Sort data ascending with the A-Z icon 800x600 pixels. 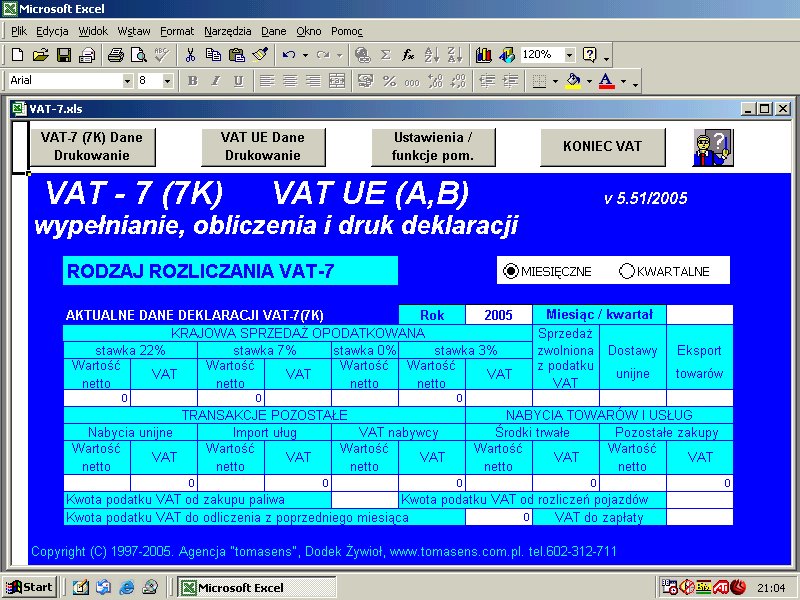pos(432,54)
